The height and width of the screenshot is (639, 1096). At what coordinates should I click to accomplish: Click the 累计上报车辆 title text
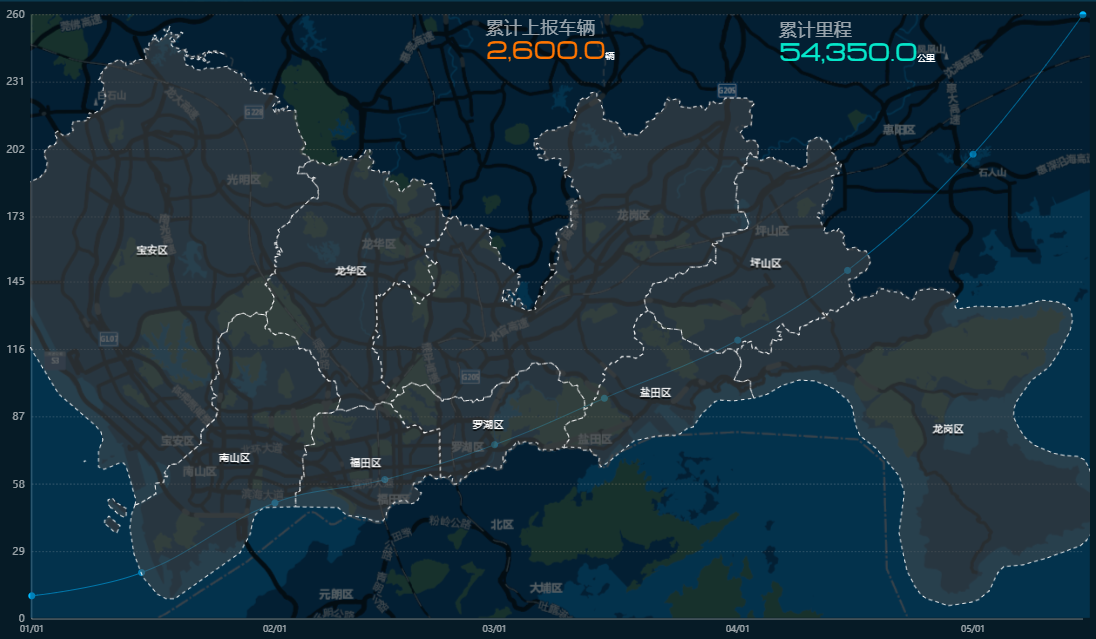[x=540, y=28]
